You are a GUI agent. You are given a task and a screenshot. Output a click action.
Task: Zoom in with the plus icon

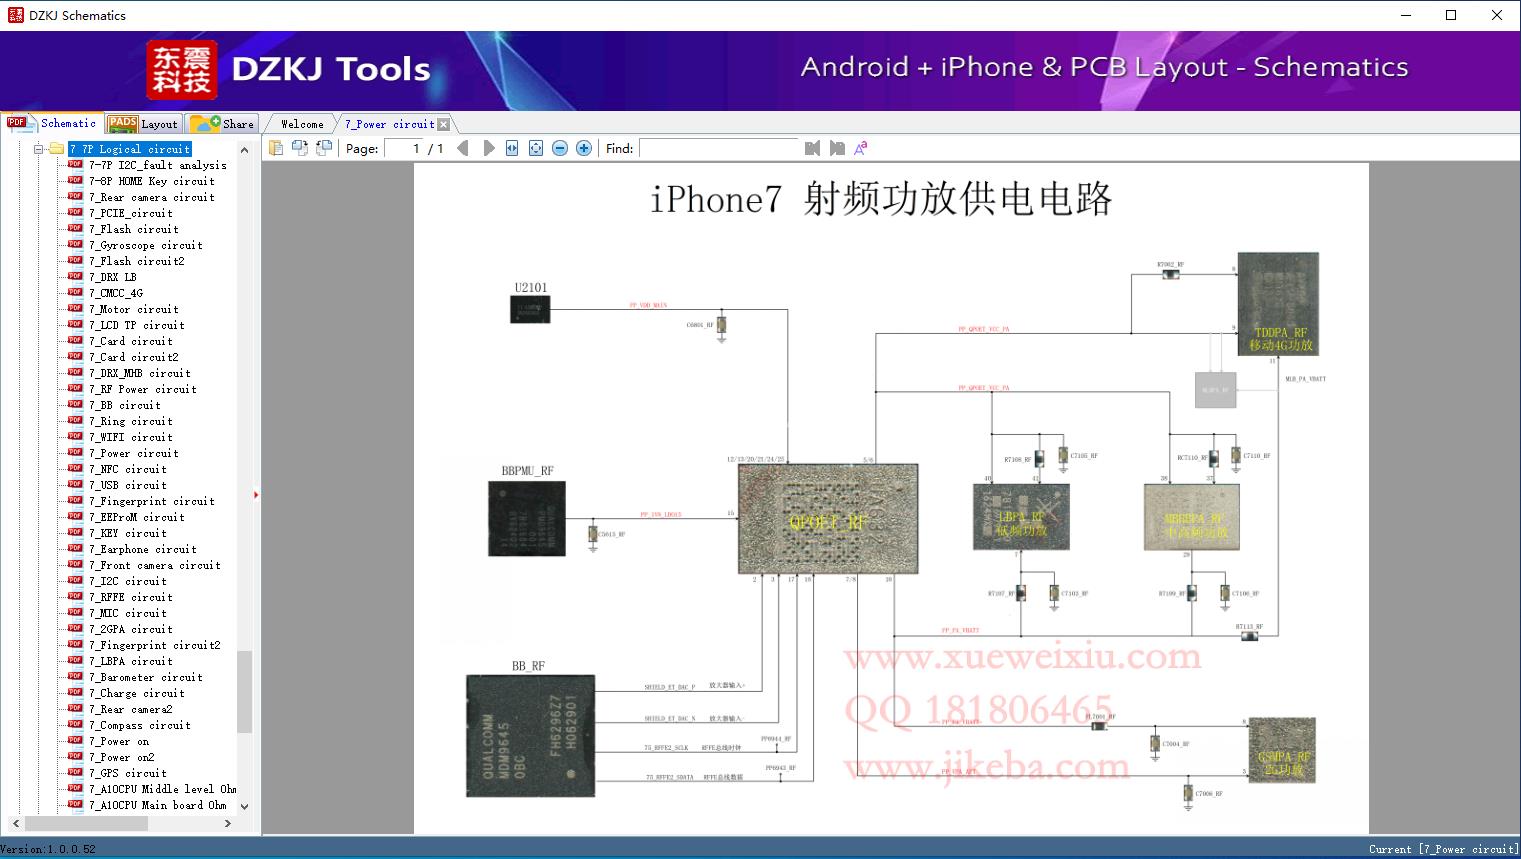pyautogui.click(x=584, y=148)
